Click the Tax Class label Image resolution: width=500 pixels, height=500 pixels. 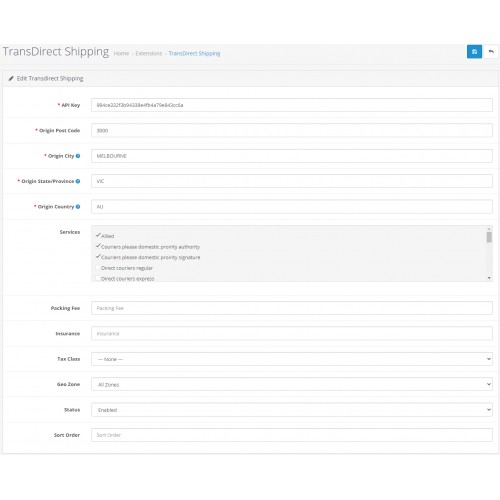68,359
